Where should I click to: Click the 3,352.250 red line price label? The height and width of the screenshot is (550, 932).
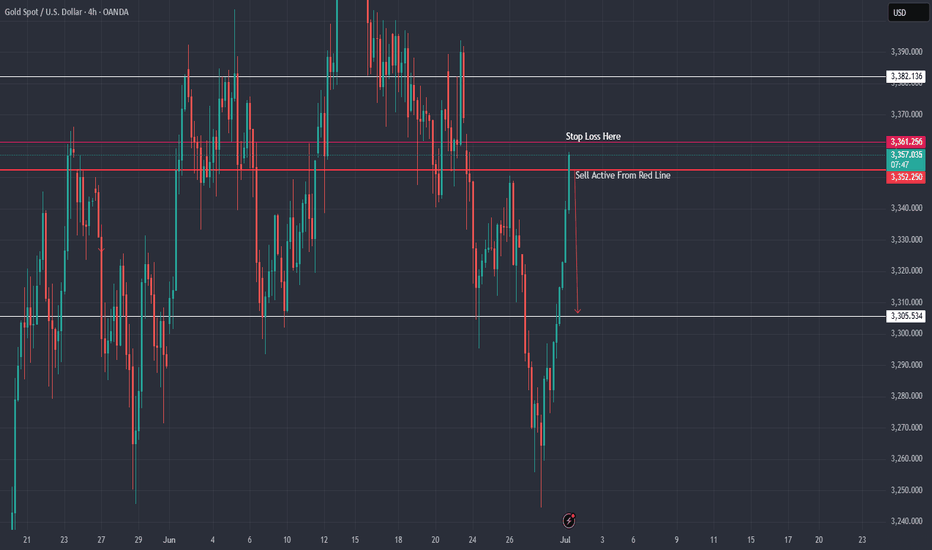906,177
